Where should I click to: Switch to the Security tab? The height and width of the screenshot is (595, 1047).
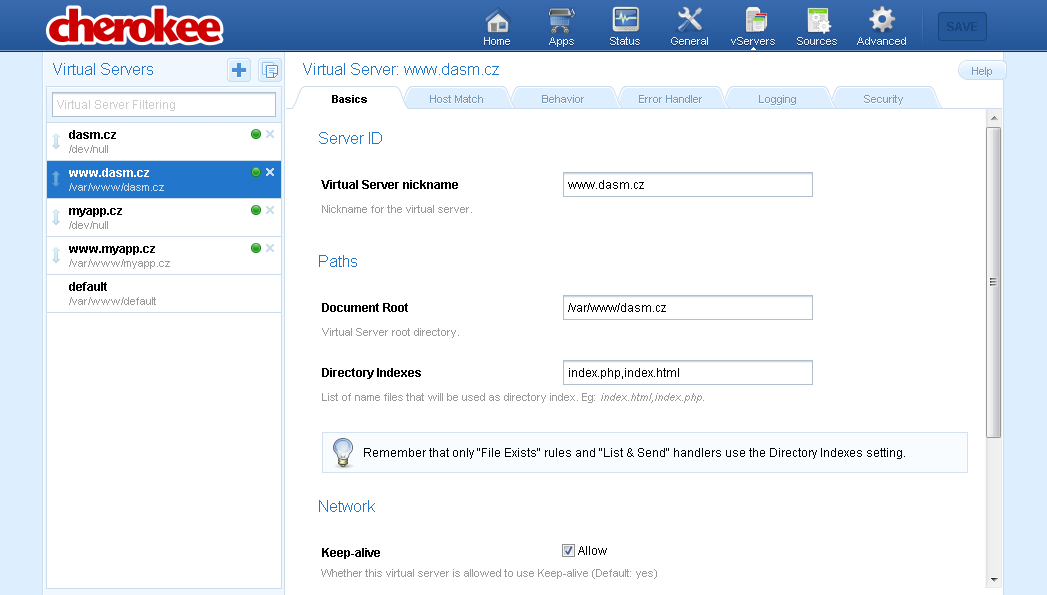click(x=883, y=99)
